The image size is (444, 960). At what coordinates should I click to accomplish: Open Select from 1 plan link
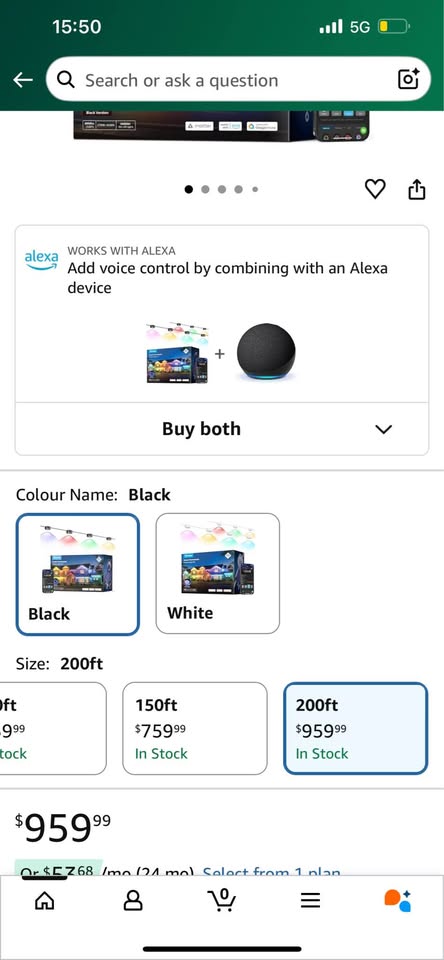click(271, 871)
